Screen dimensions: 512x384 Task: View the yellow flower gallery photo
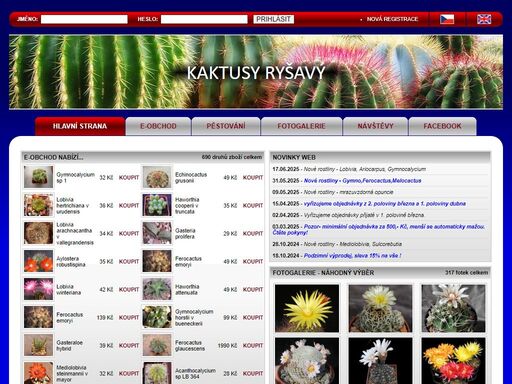pos(307,308)
